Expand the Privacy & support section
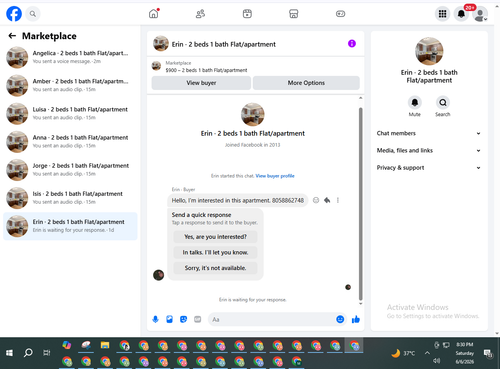 (x=429, y=168)
